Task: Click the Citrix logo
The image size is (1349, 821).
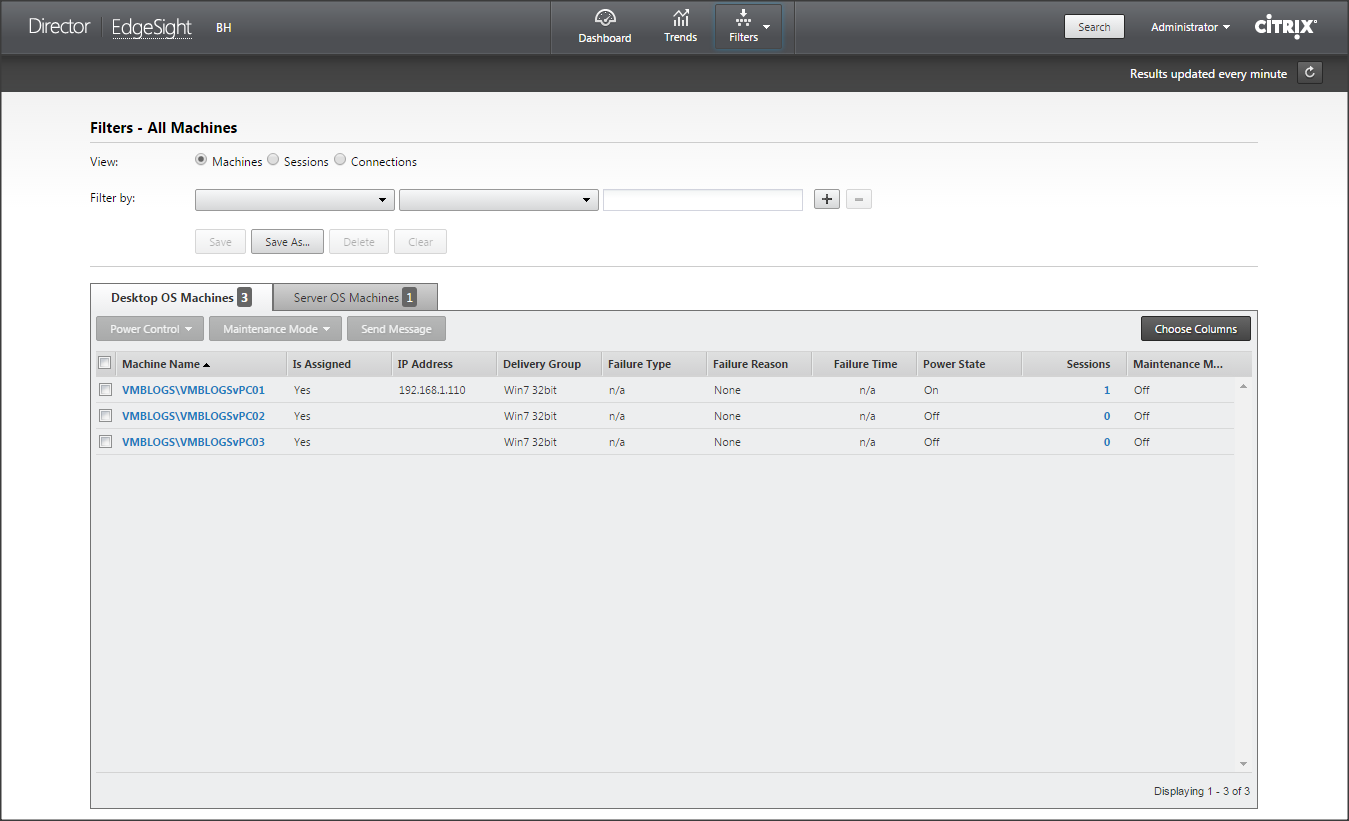Action: coord(1285,27)
